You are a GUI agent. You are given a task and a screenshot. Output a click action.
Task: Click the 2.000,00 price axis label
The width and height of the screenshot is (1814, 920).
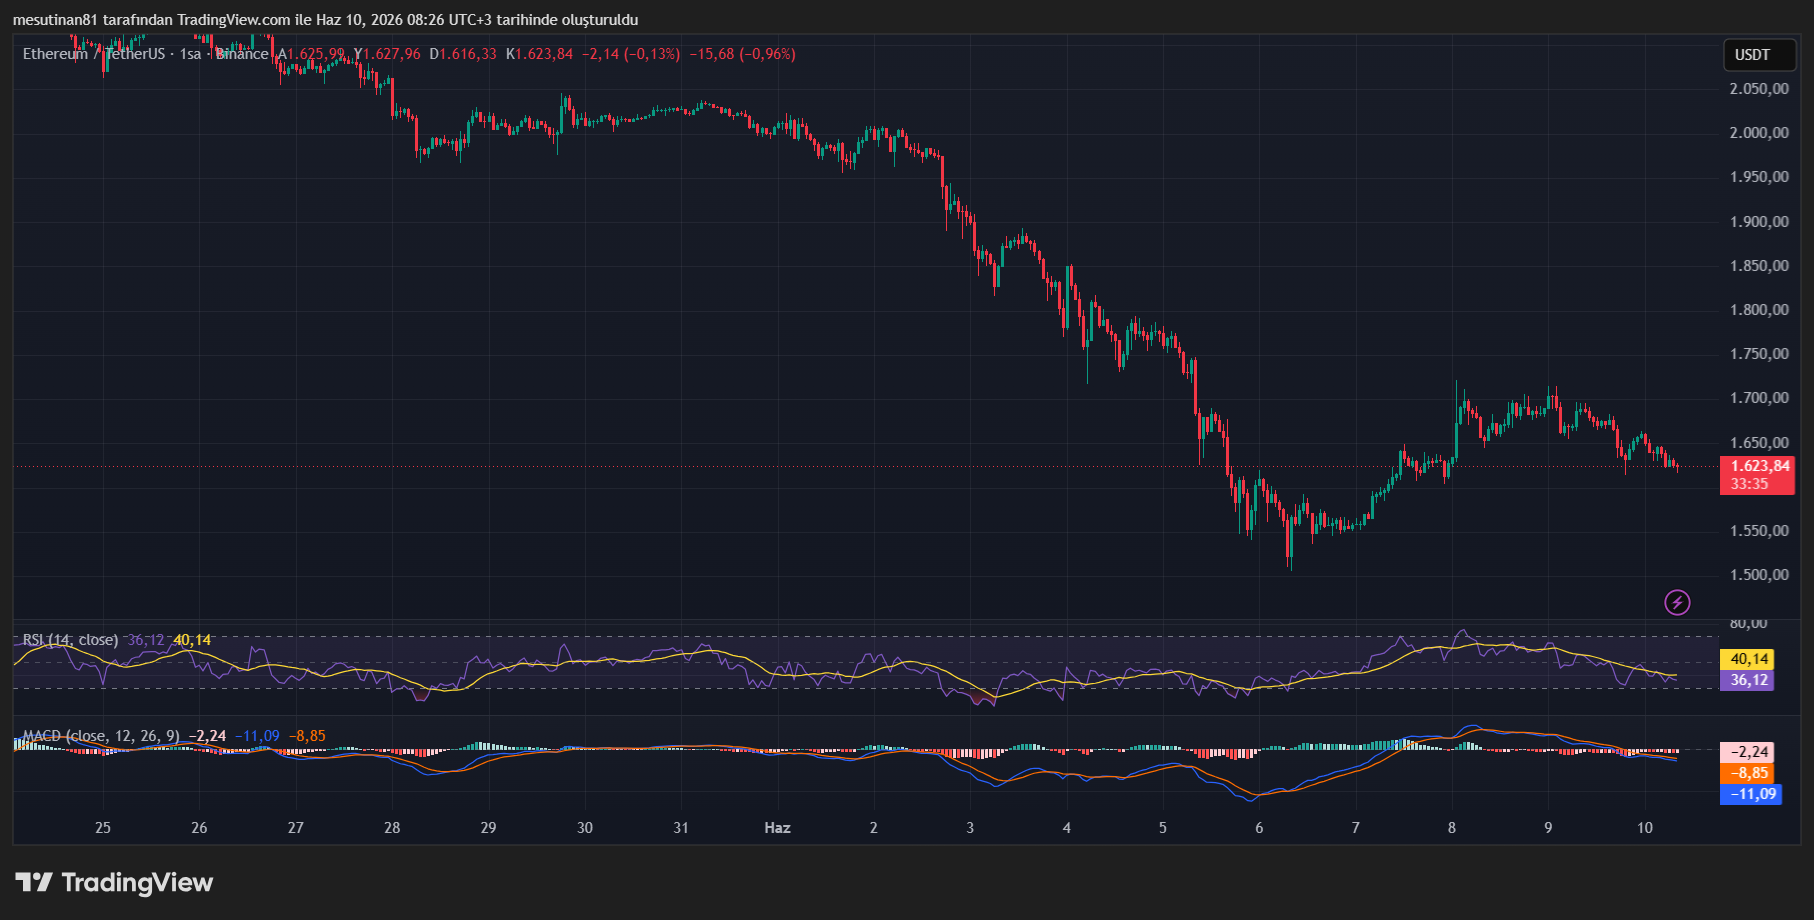(1759, 133)
